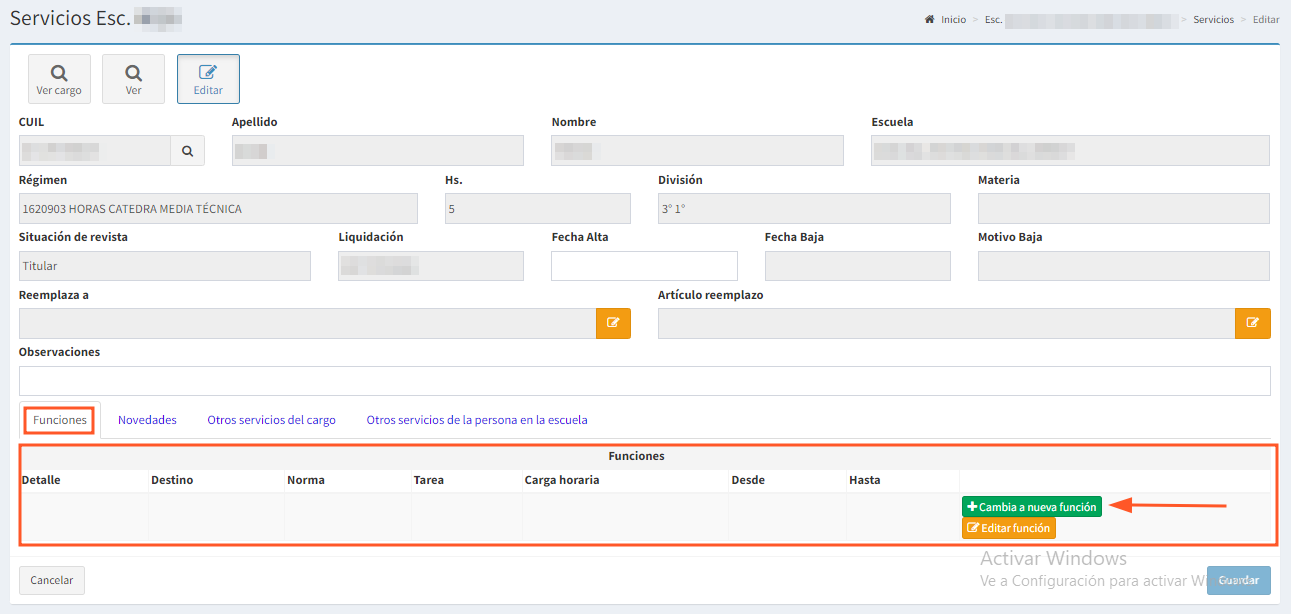Open the Servicios breadcrumb link
This screenshot has width=1291, height=614.
coord(1213,19)
